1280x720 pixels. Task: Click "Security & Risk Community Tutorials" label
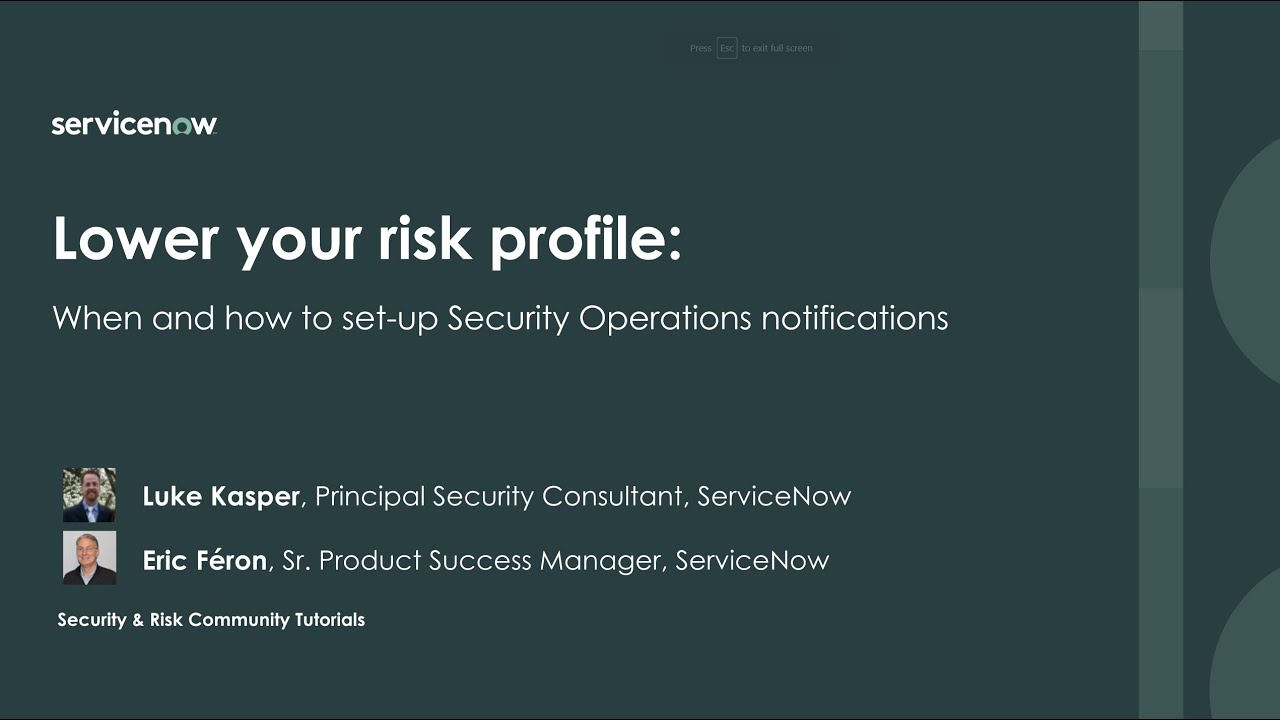211,620
